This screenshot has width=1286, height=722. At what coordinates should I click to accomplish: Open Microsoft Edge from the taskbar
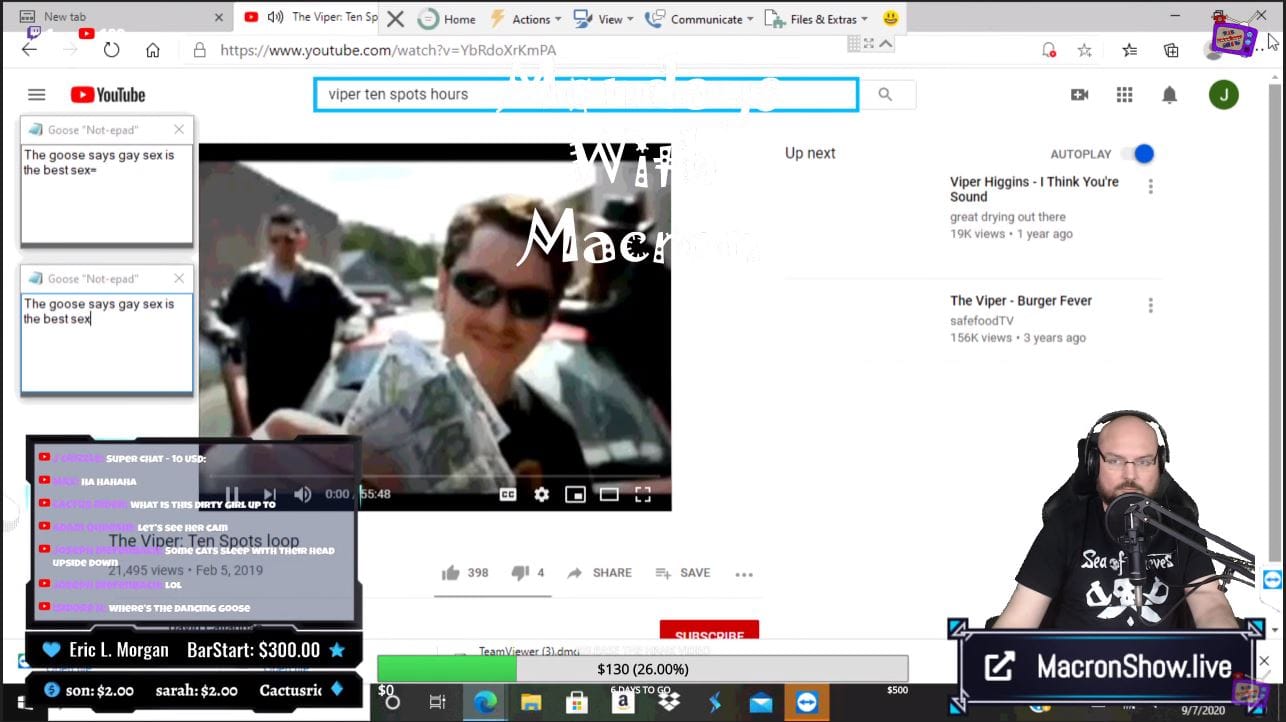pyautogui.click(x=484, y=702)
